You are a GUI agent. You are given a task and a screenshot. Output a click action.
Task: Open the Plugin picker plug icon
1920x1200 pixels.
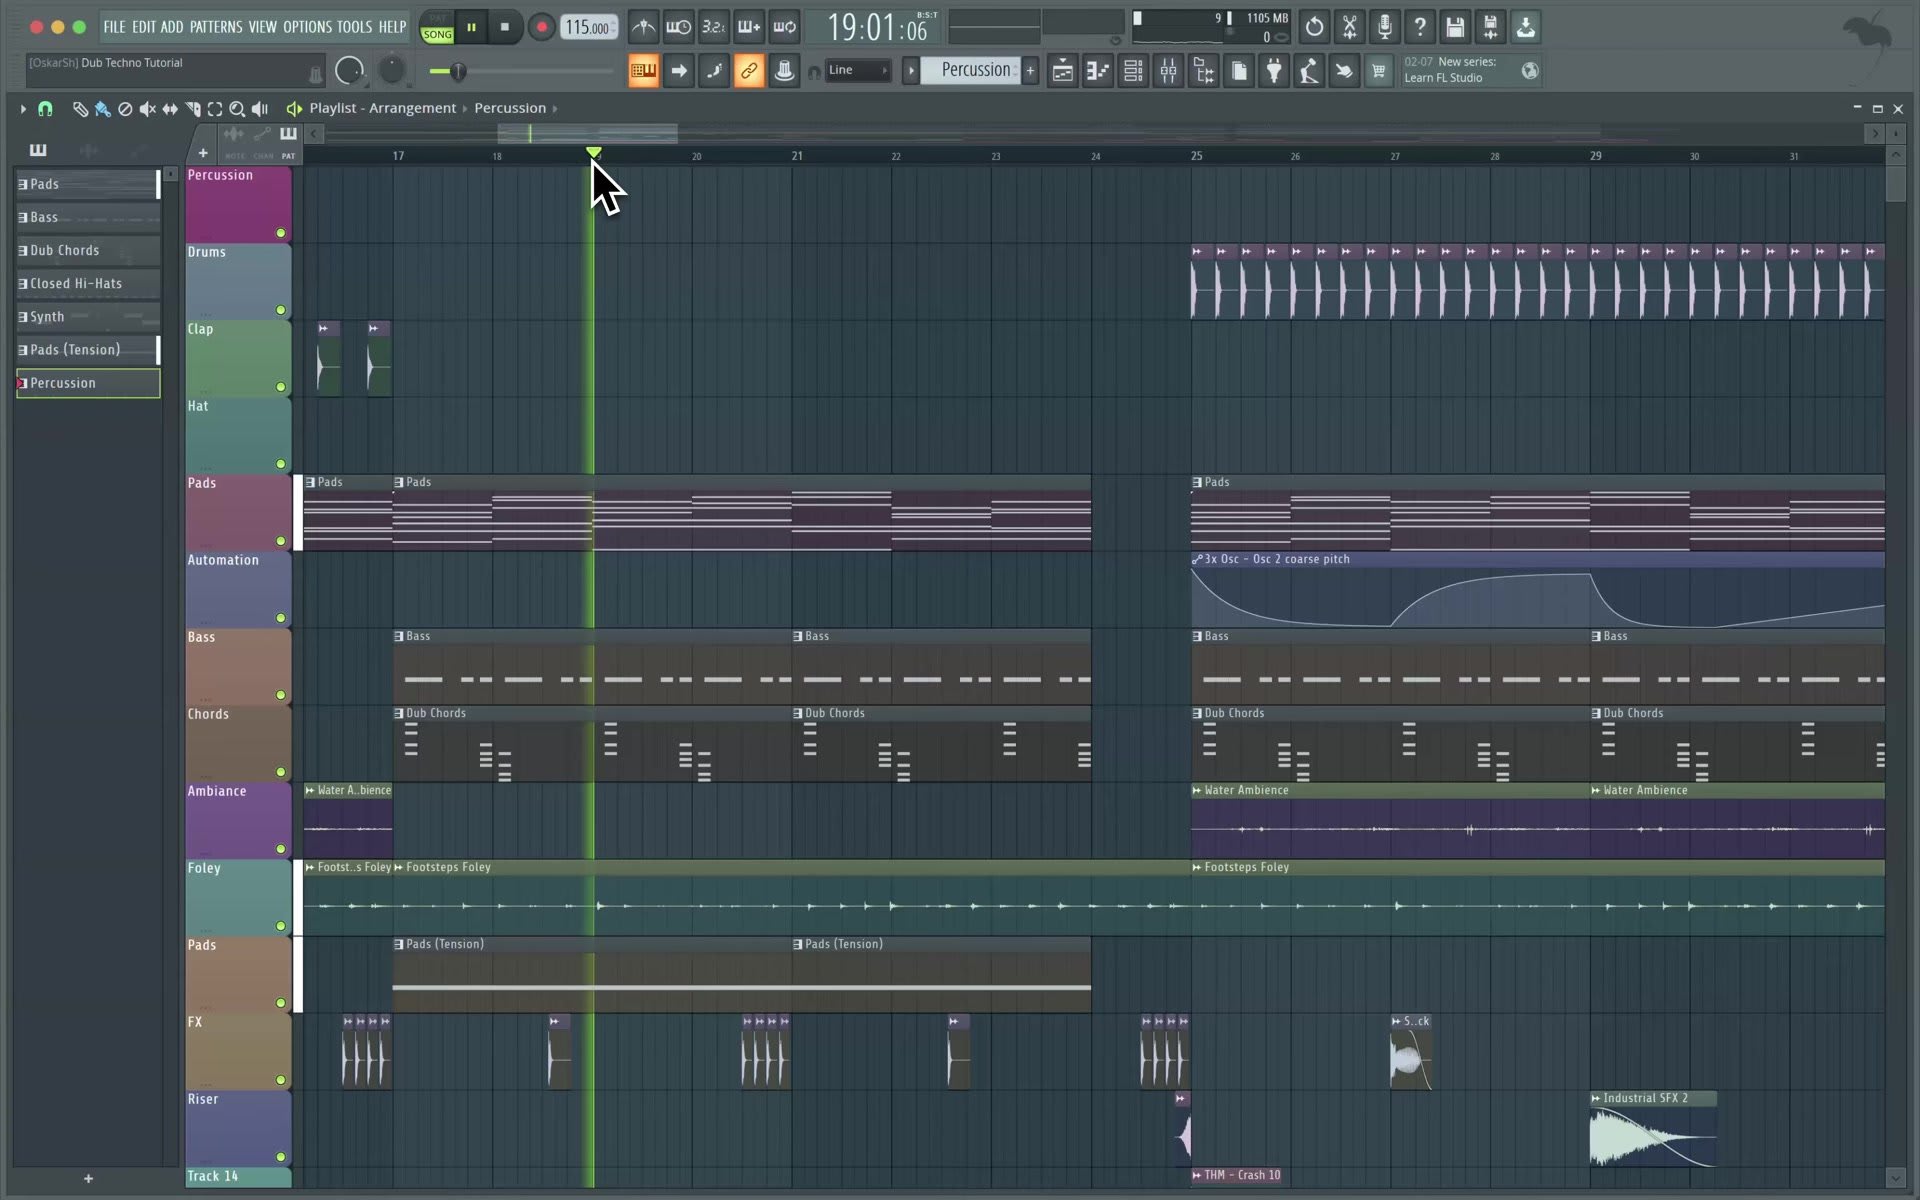1273,71
